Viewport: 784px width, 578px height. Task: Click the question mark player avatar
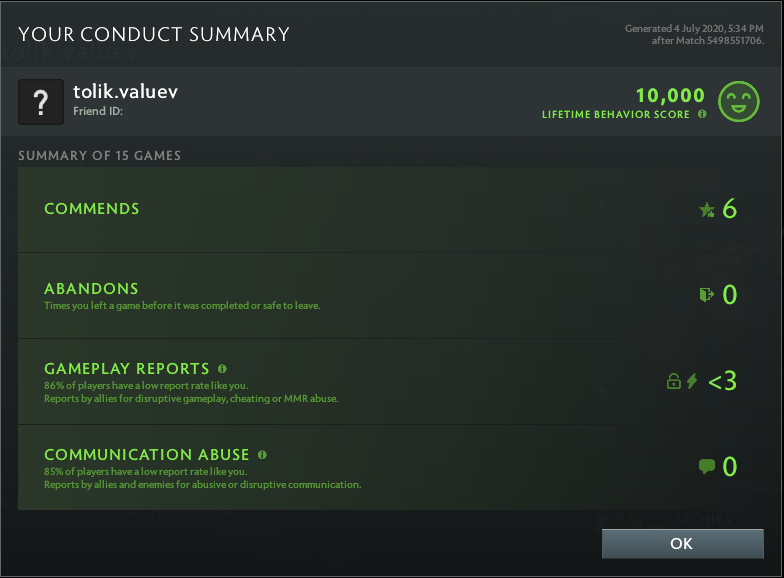point(41,102)
